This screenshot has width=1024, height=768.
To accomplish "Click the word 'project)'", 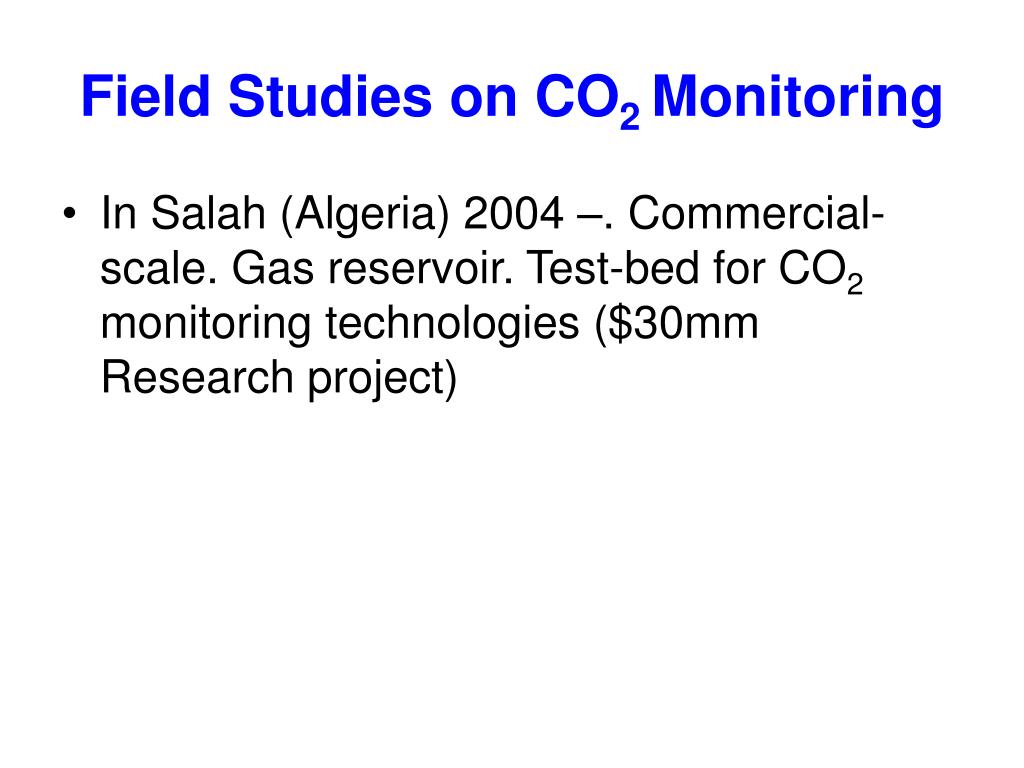I will click(382, 379).
